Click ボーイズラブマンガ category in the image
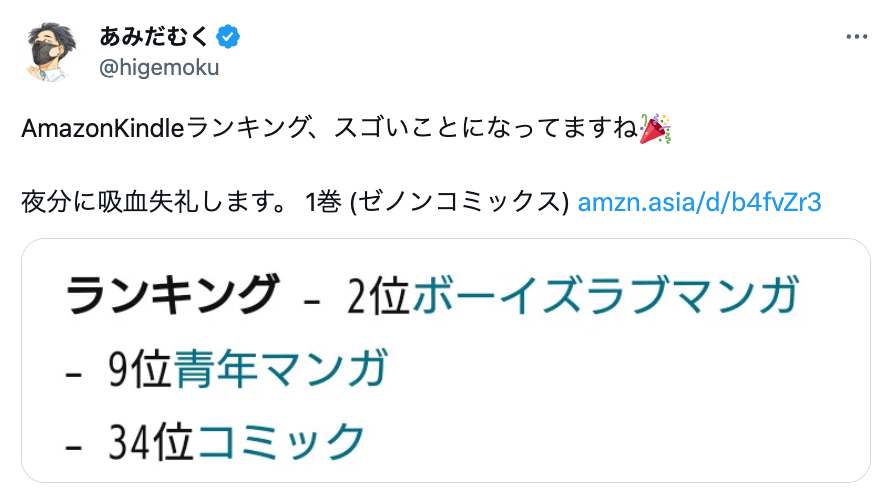Screen dimensions: 894x504 604,297
